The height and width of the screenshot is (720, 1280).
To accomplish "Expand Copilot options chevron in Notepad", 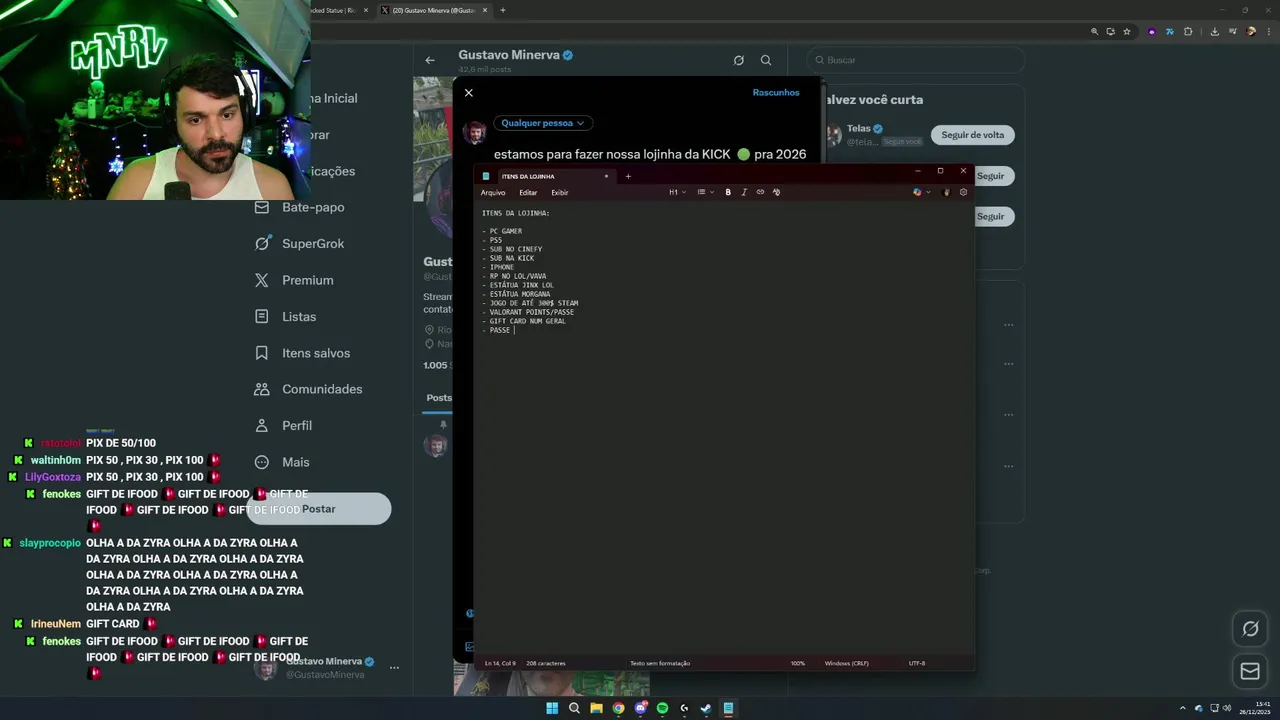I will pyautogui.click(x=928, y=192).
